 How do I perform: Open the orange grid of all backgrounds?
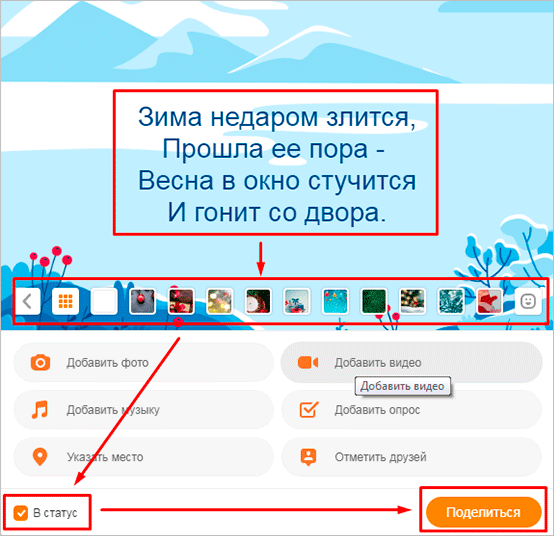click(x=65, y=301)
